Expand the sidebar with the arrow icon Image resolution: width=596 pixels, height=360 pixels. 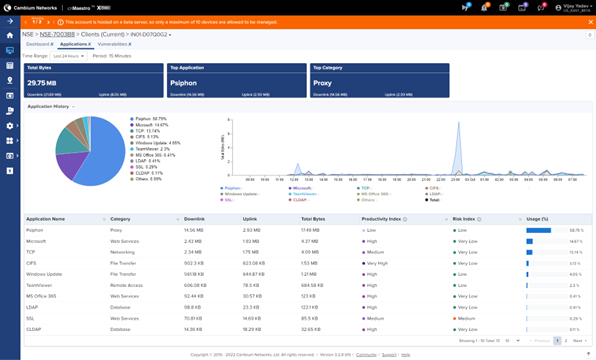10,21
